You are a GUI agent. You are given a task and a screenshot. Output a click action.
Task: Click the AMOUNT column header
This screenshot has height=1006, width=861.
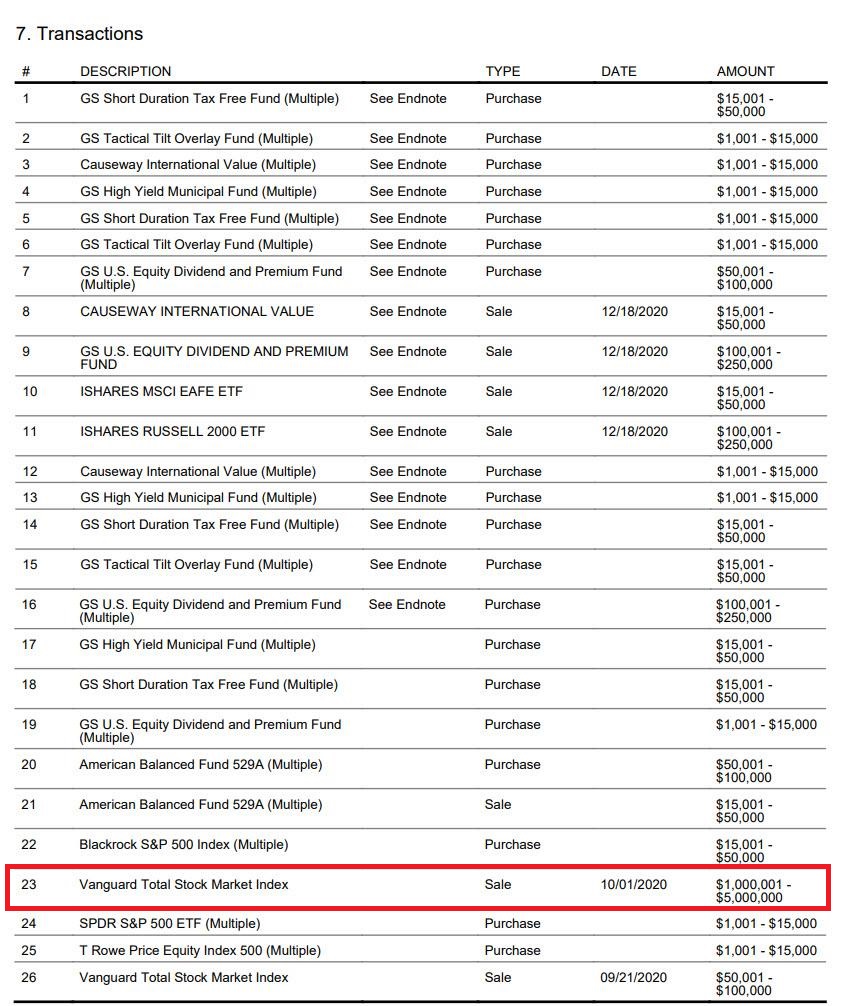(746, 71)
